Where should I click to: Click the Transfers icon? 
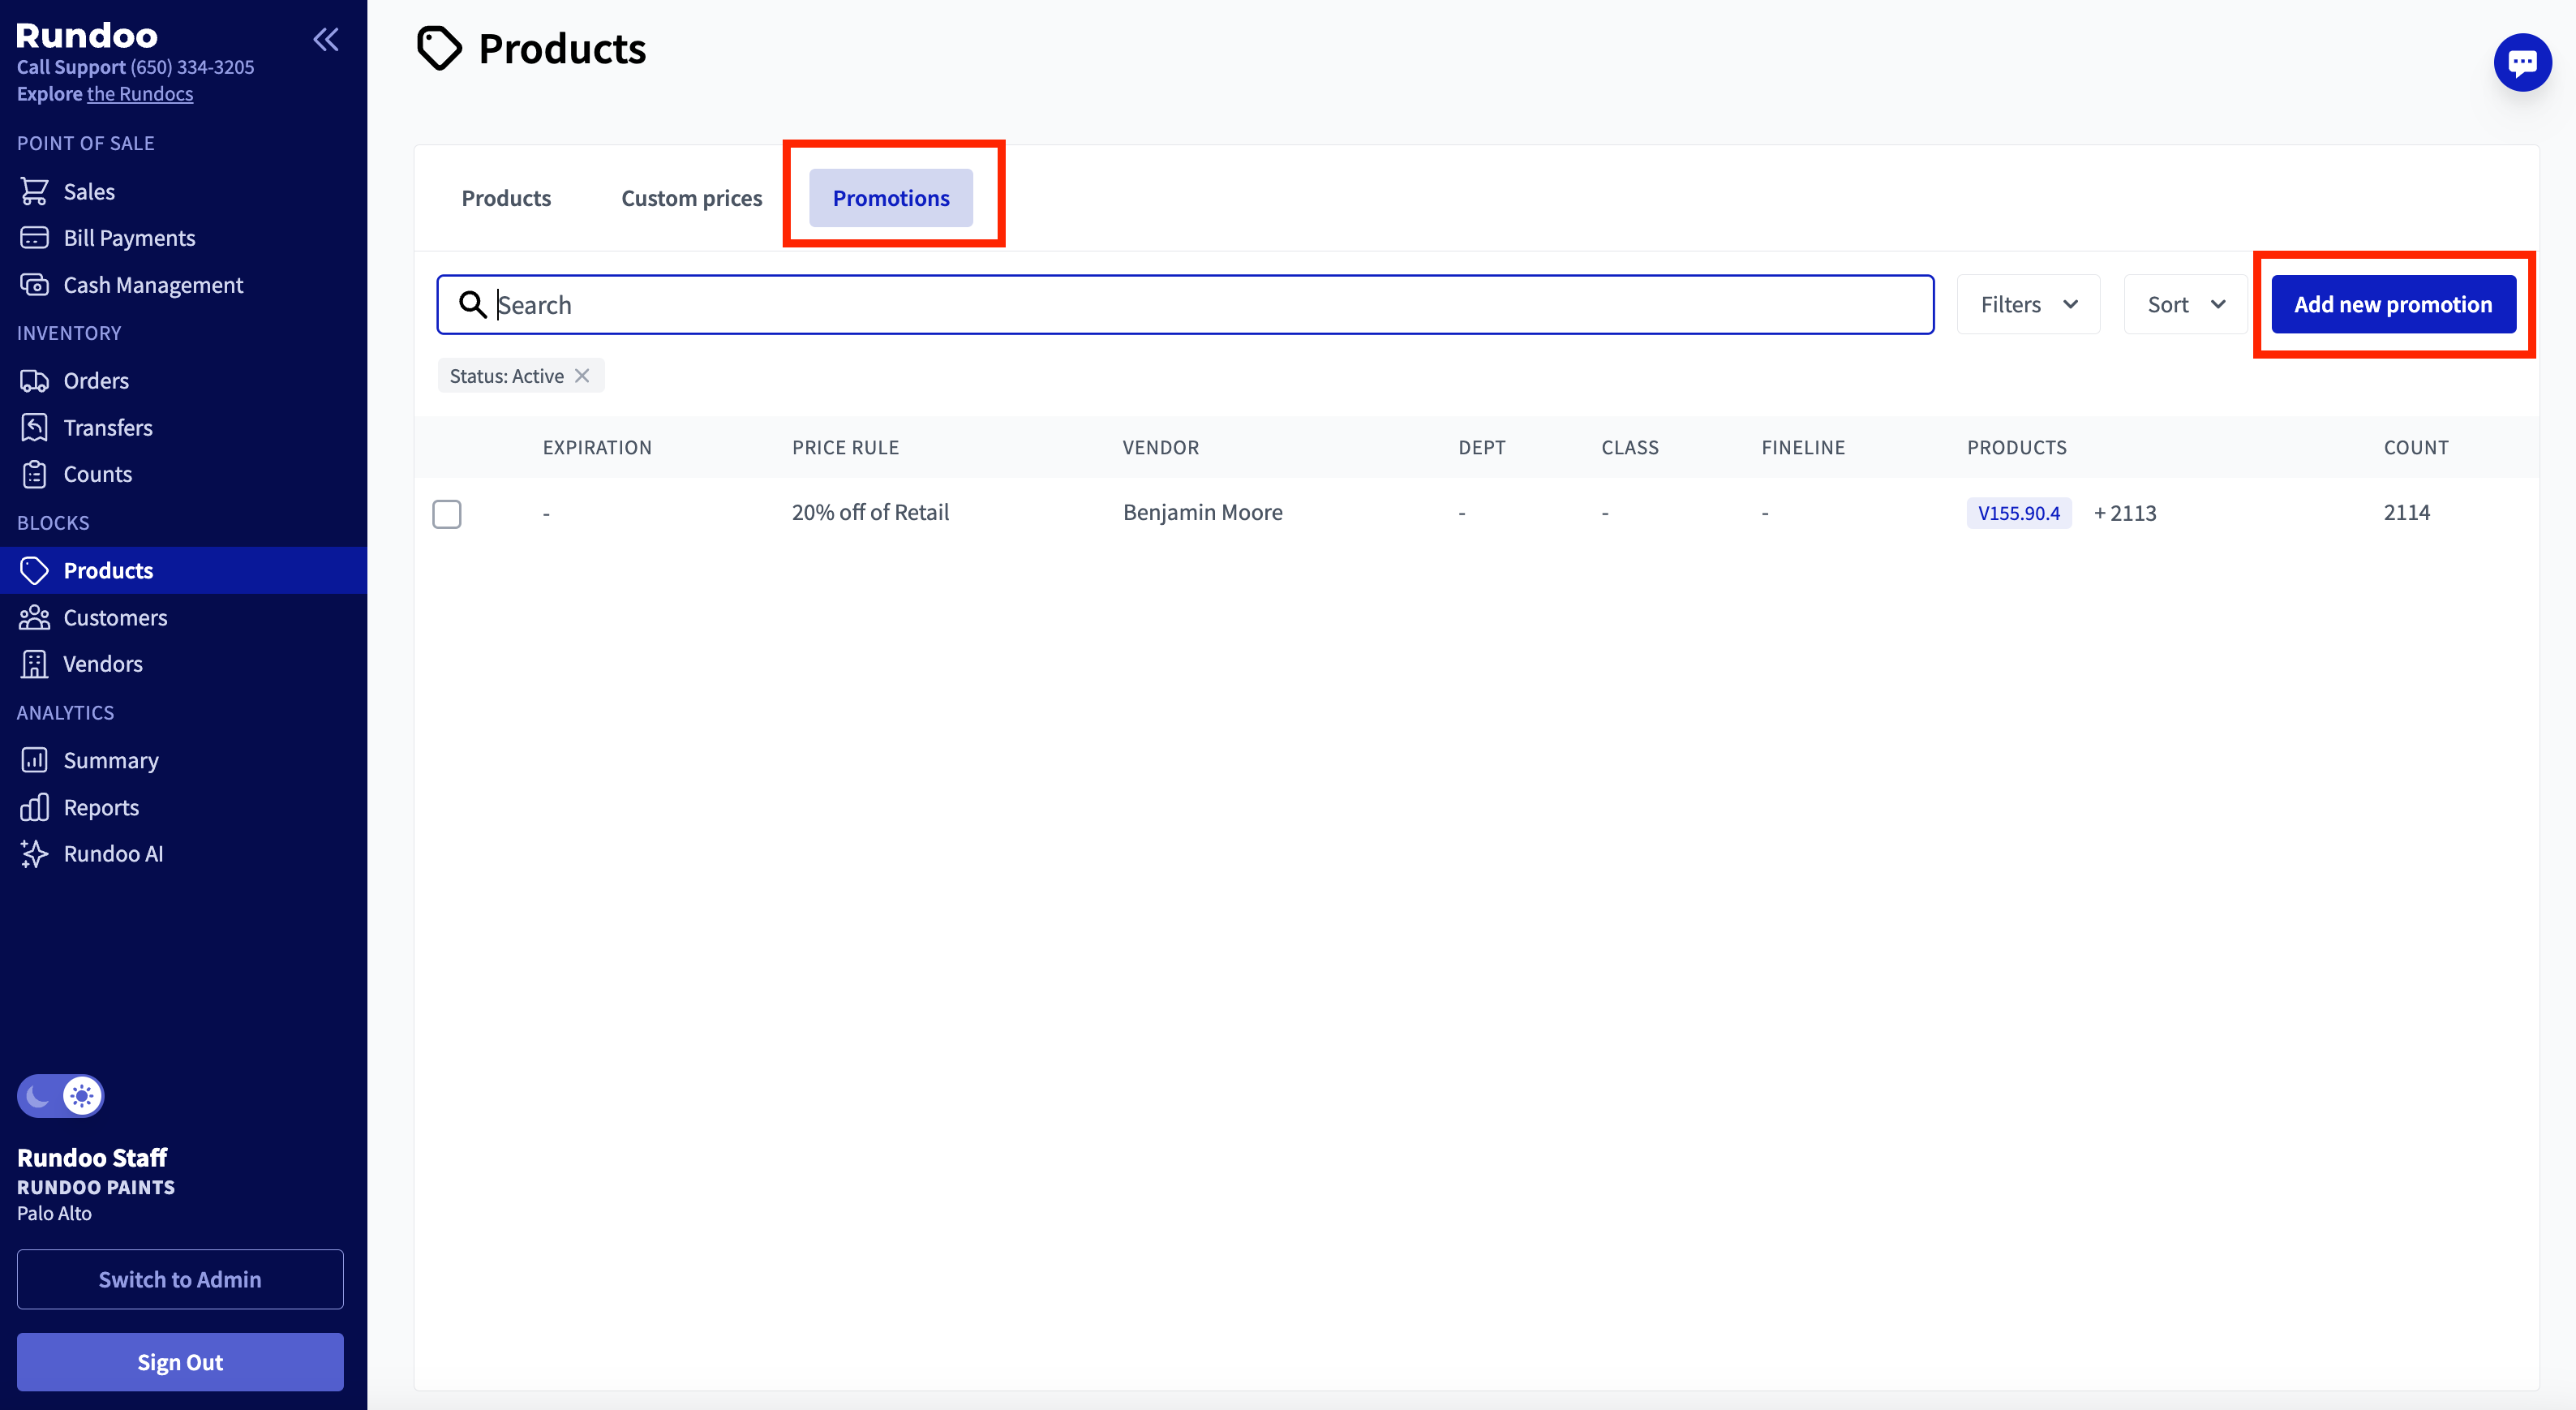34,428
